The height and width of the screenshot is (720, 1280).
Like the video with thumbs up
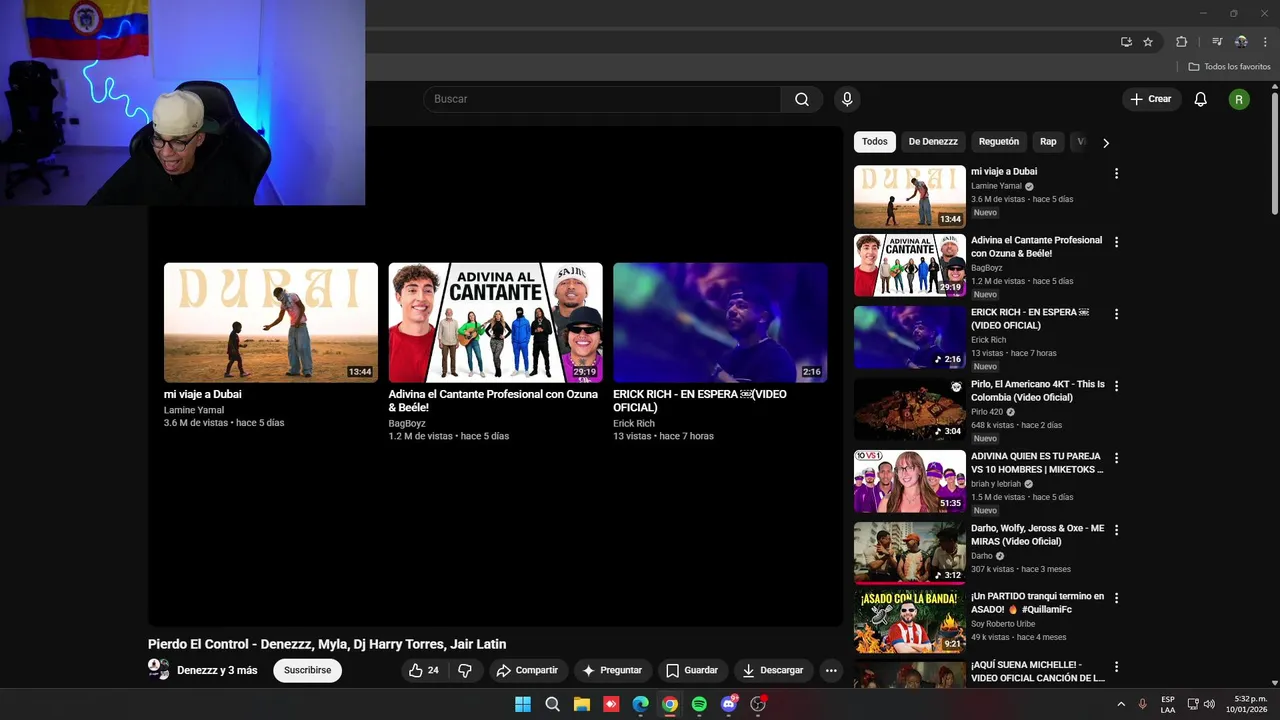424,670
